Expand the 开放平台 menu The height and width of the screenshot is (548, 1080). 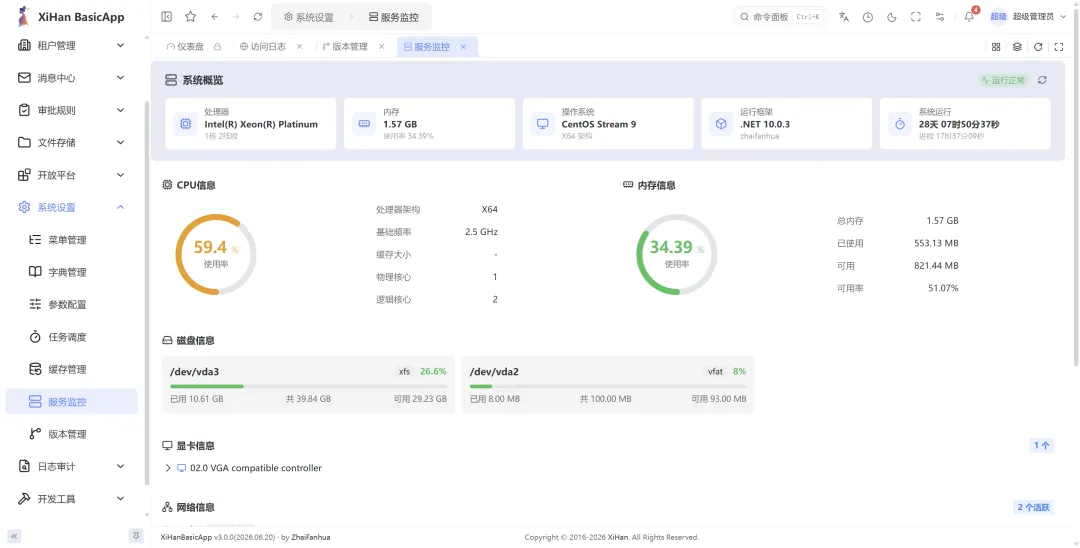(72, 175)
